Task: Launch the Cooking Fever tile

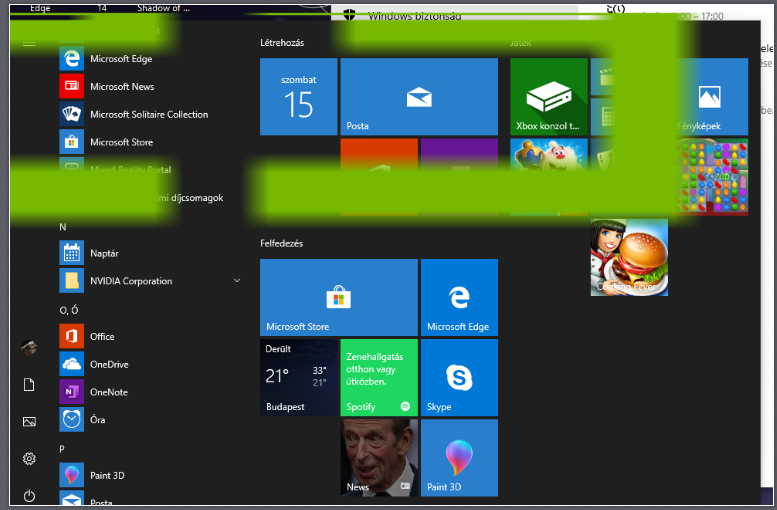Action: 629,258
